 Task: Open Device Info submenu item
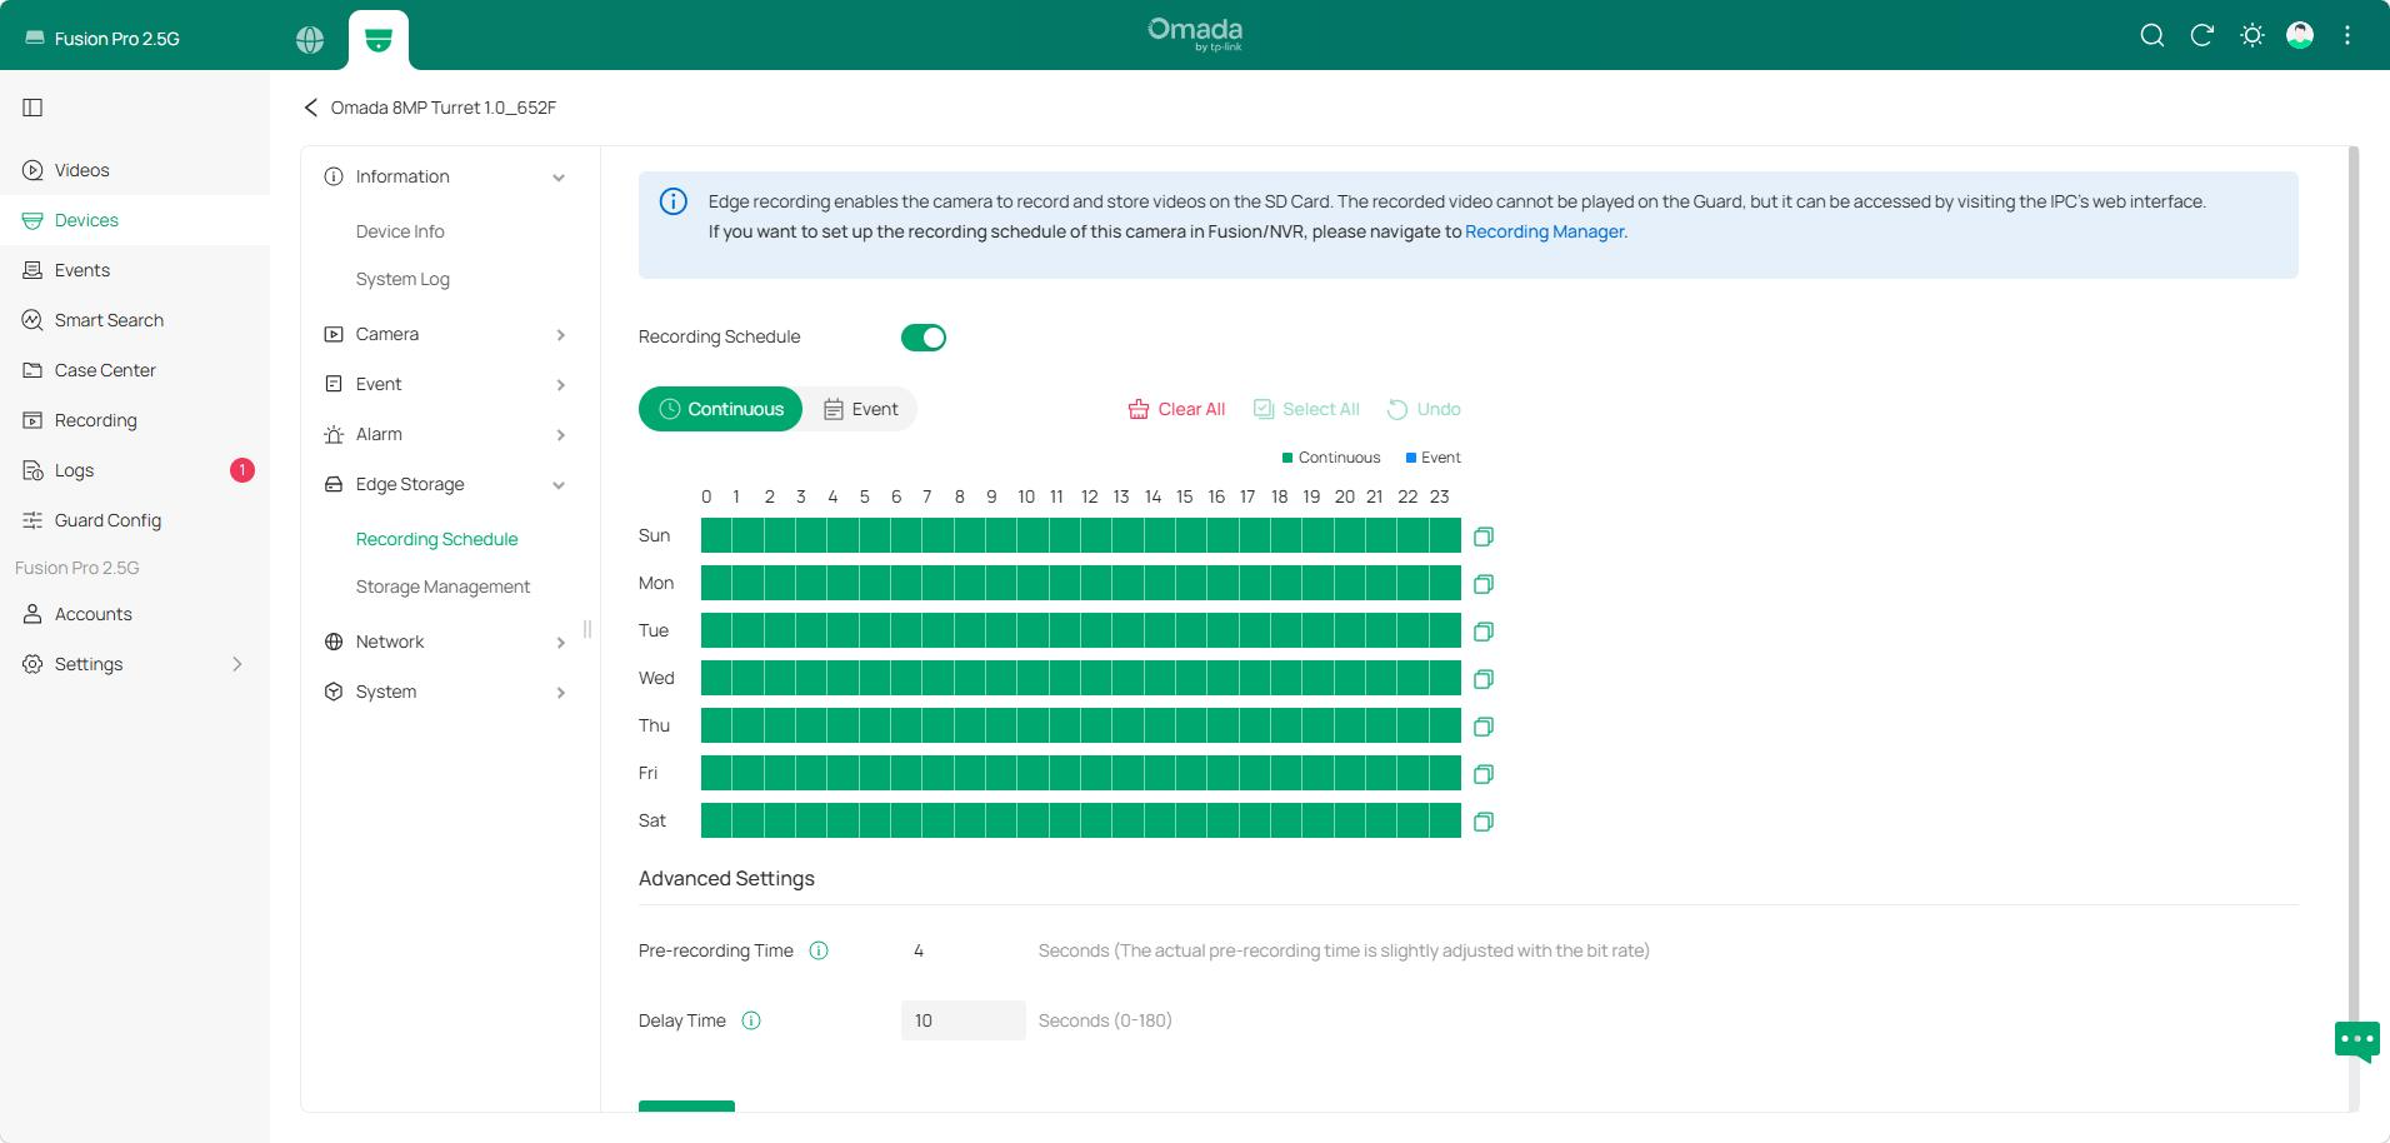point(400,231)
